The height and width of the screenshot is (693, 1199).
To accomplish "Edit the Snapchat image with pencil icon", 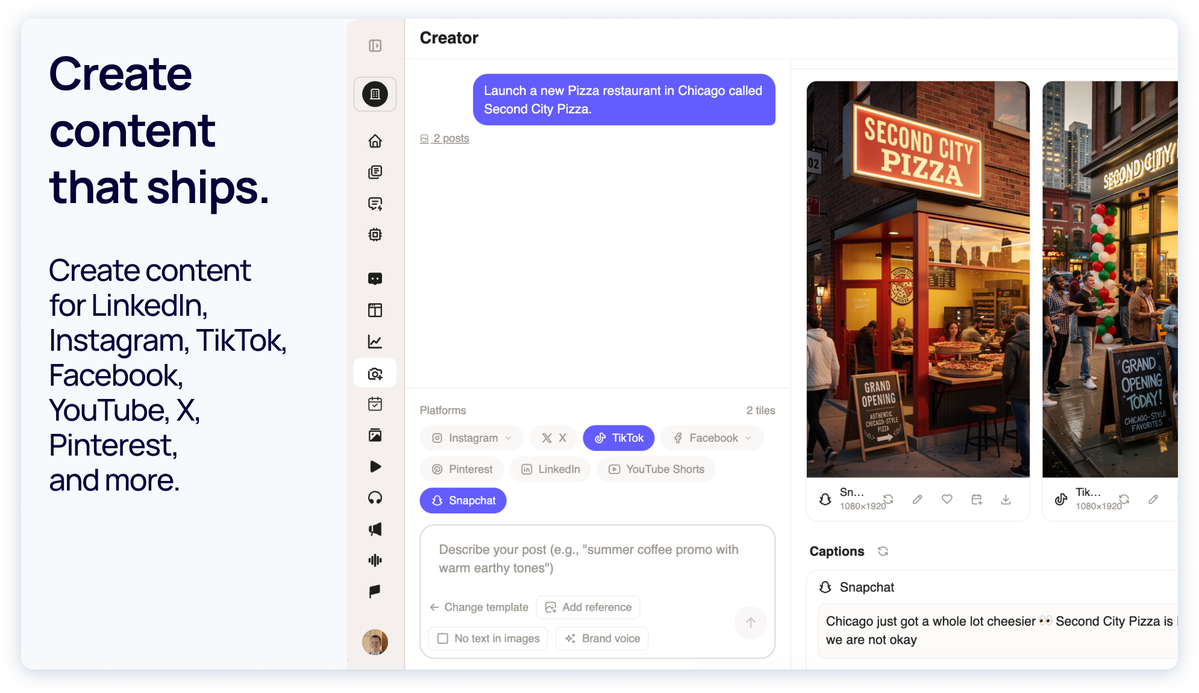I will (x=918, y=499).
